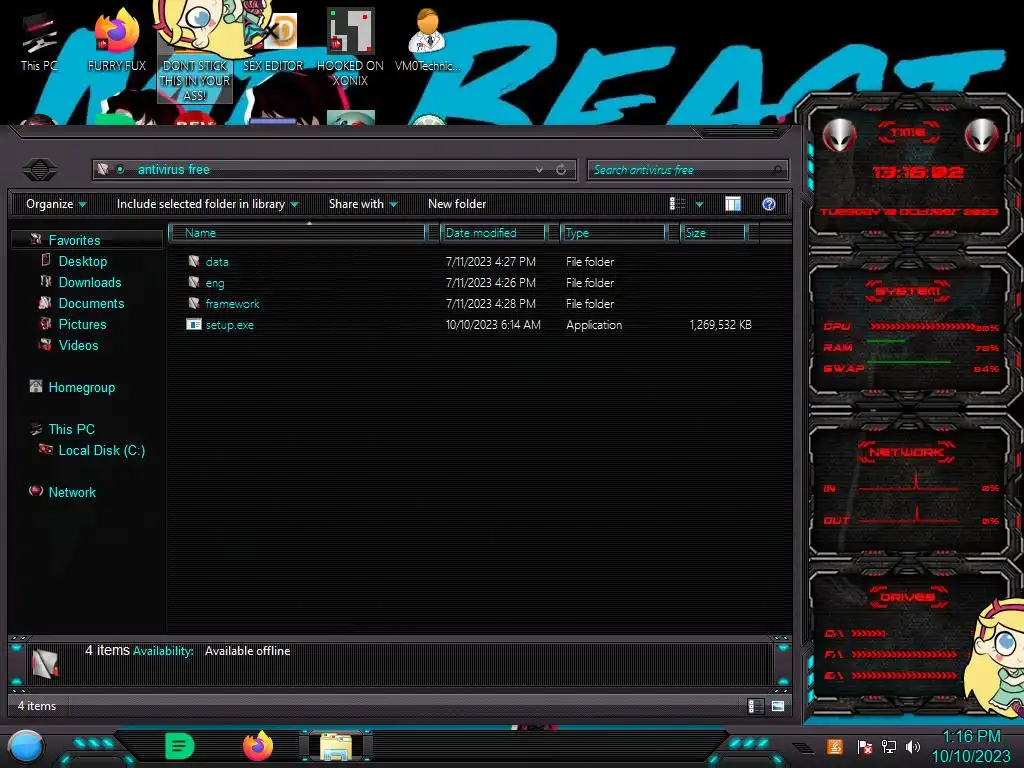Open the volume speaker tray icon
Viewport: 1024px width, 768px height.
[913, 746]
